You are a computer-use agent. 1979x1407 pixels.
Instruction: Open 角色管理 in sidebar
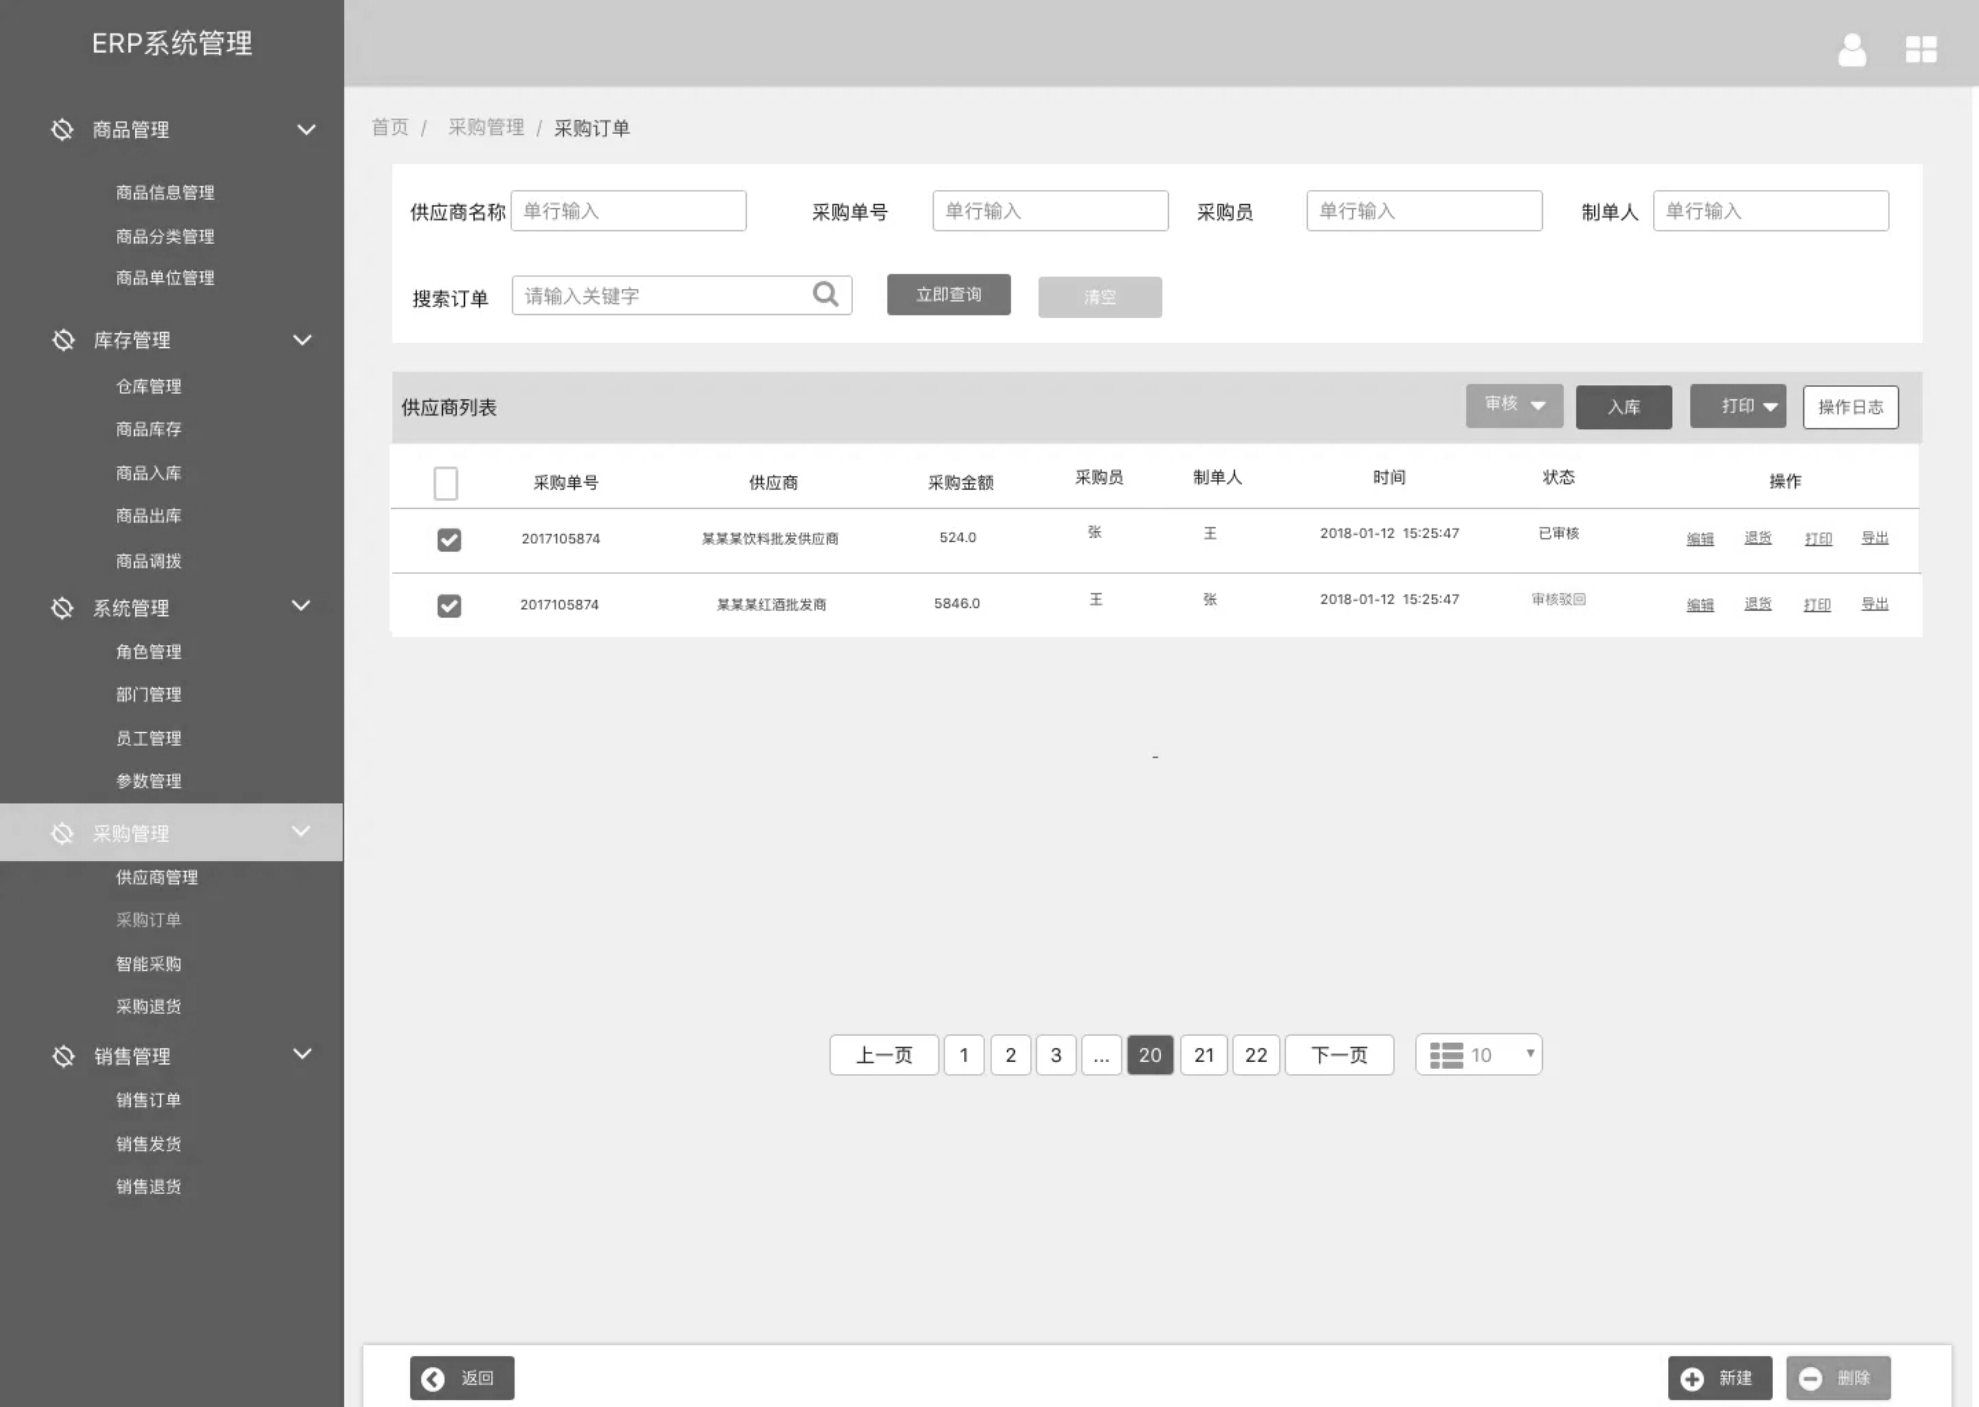[148, 652]
